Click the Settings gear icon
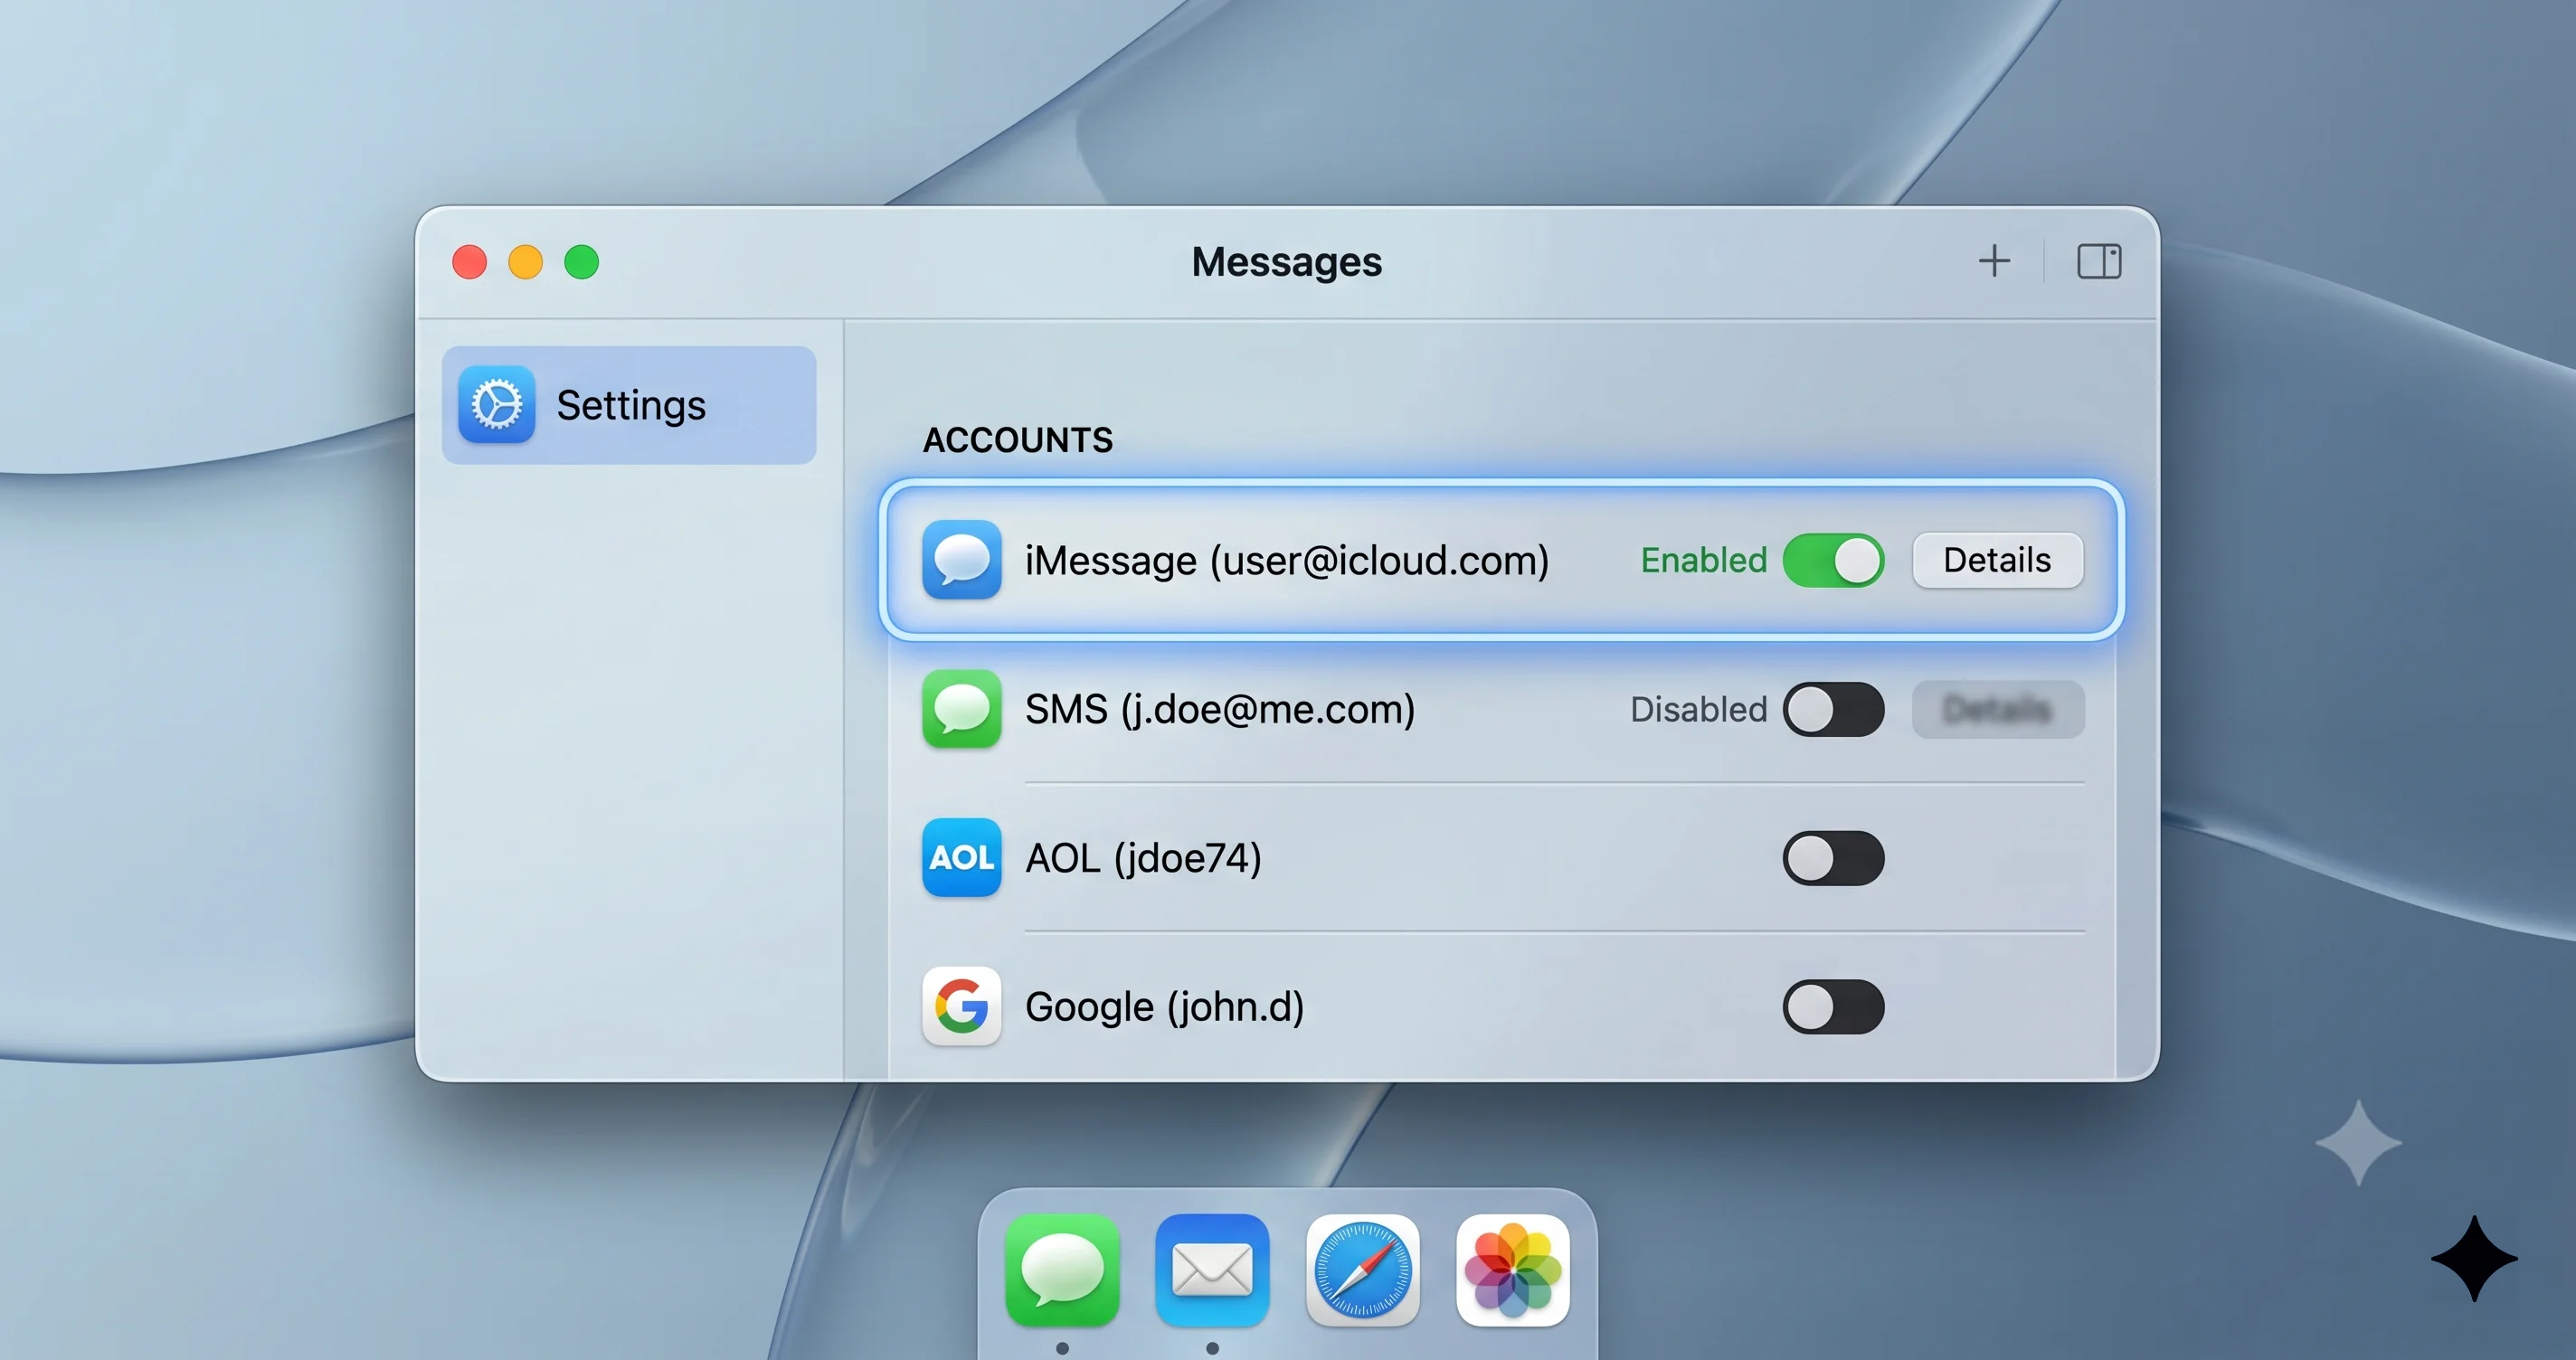The height and width of the screenshot is (1360, 2576). tap(497, 405)
